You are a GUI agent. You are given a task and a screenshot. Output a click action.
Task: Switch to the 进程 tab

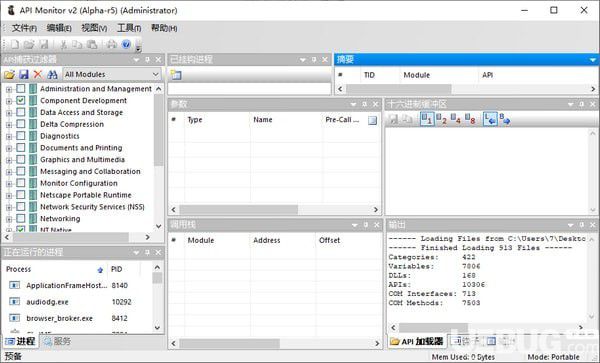21,341
